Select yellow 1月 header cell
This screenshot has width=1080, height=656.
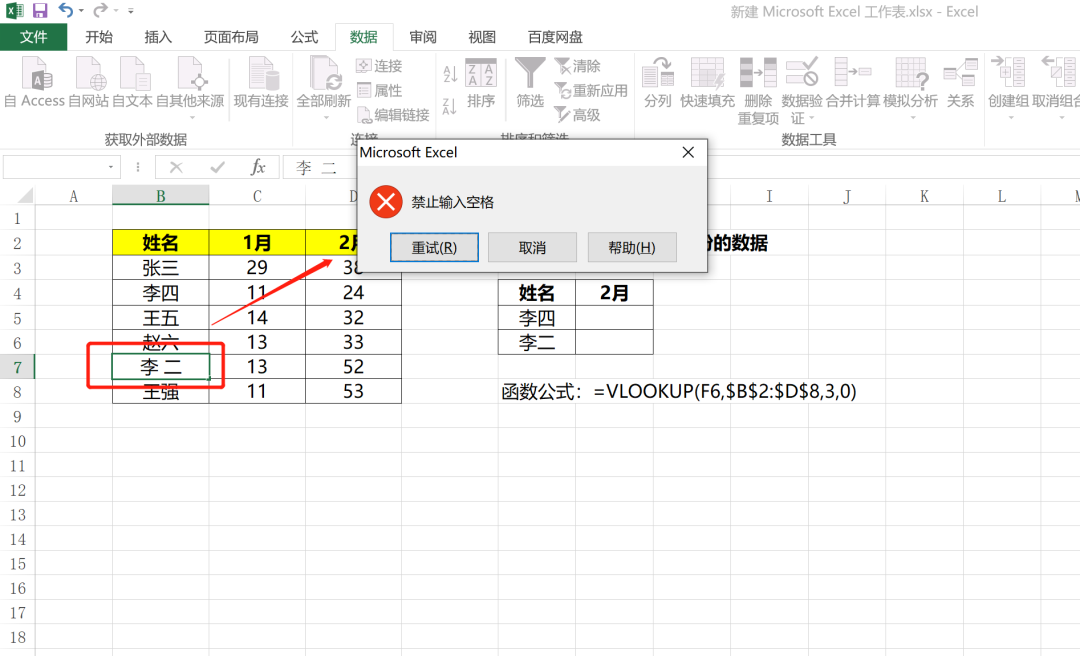(257, 243)
